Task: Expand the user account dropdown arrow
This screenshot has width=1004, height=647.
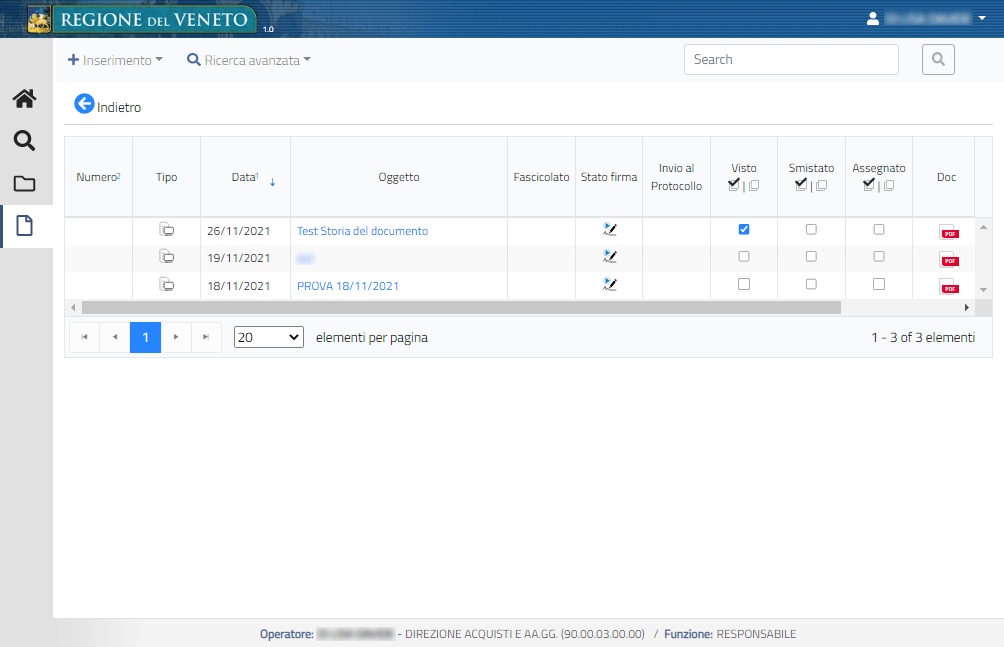Action: (982, 19)
